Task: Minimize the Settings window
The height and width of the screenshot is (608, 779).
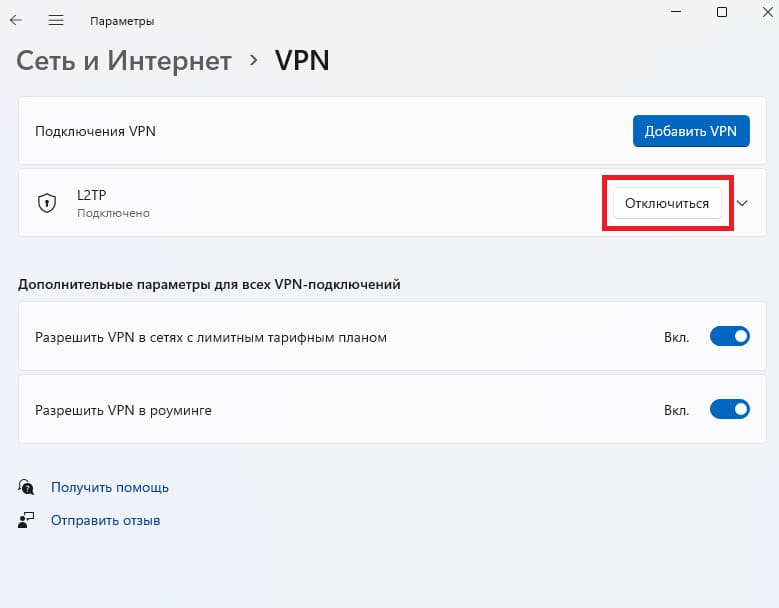Action: (x=676, y=11)
